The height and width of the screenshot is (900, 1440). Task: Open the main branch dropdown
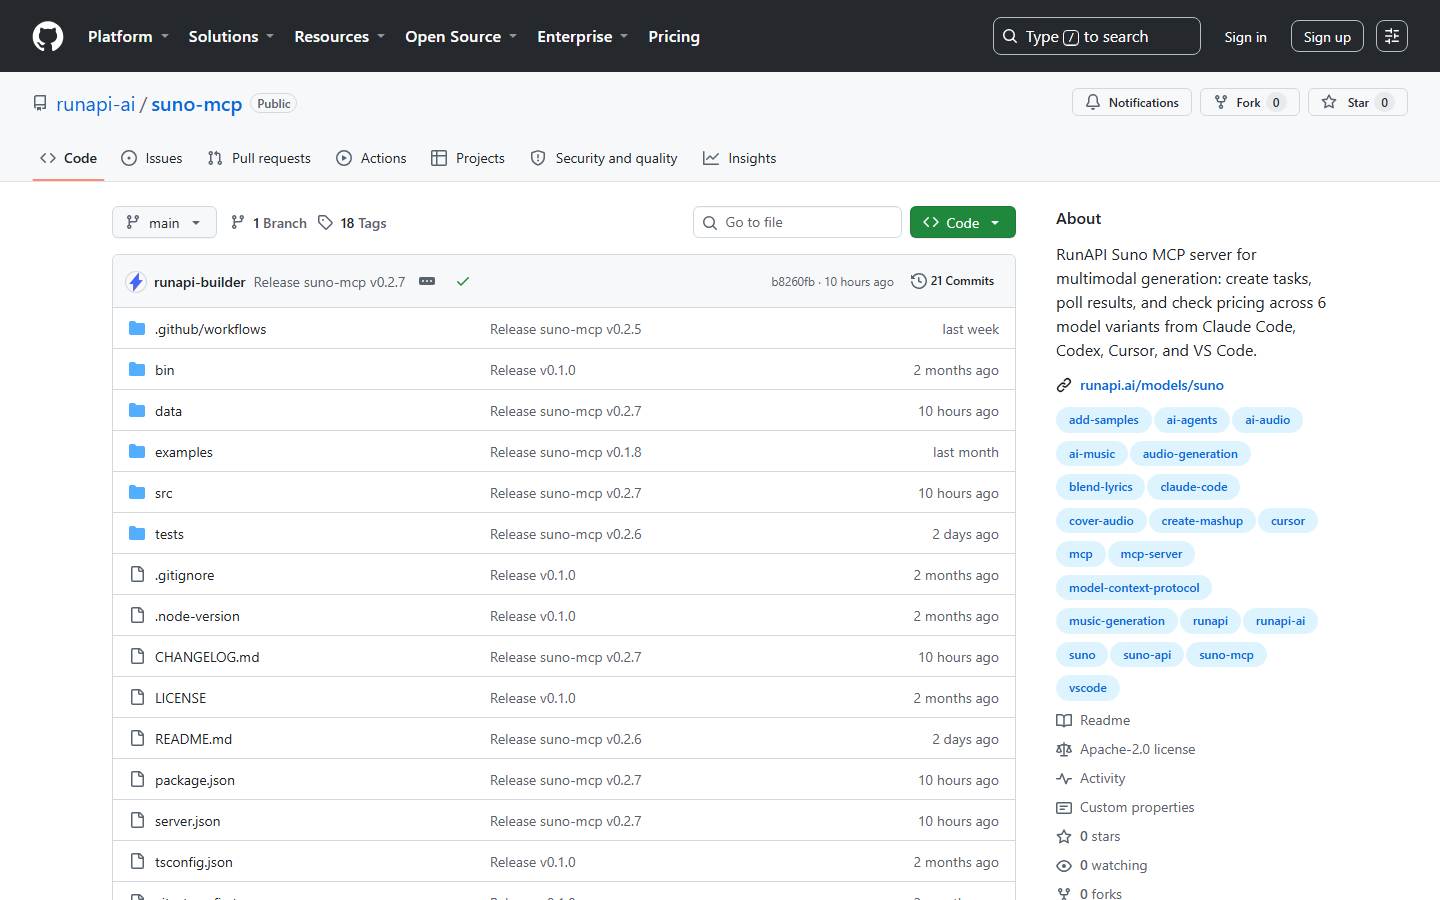point(164,222)
